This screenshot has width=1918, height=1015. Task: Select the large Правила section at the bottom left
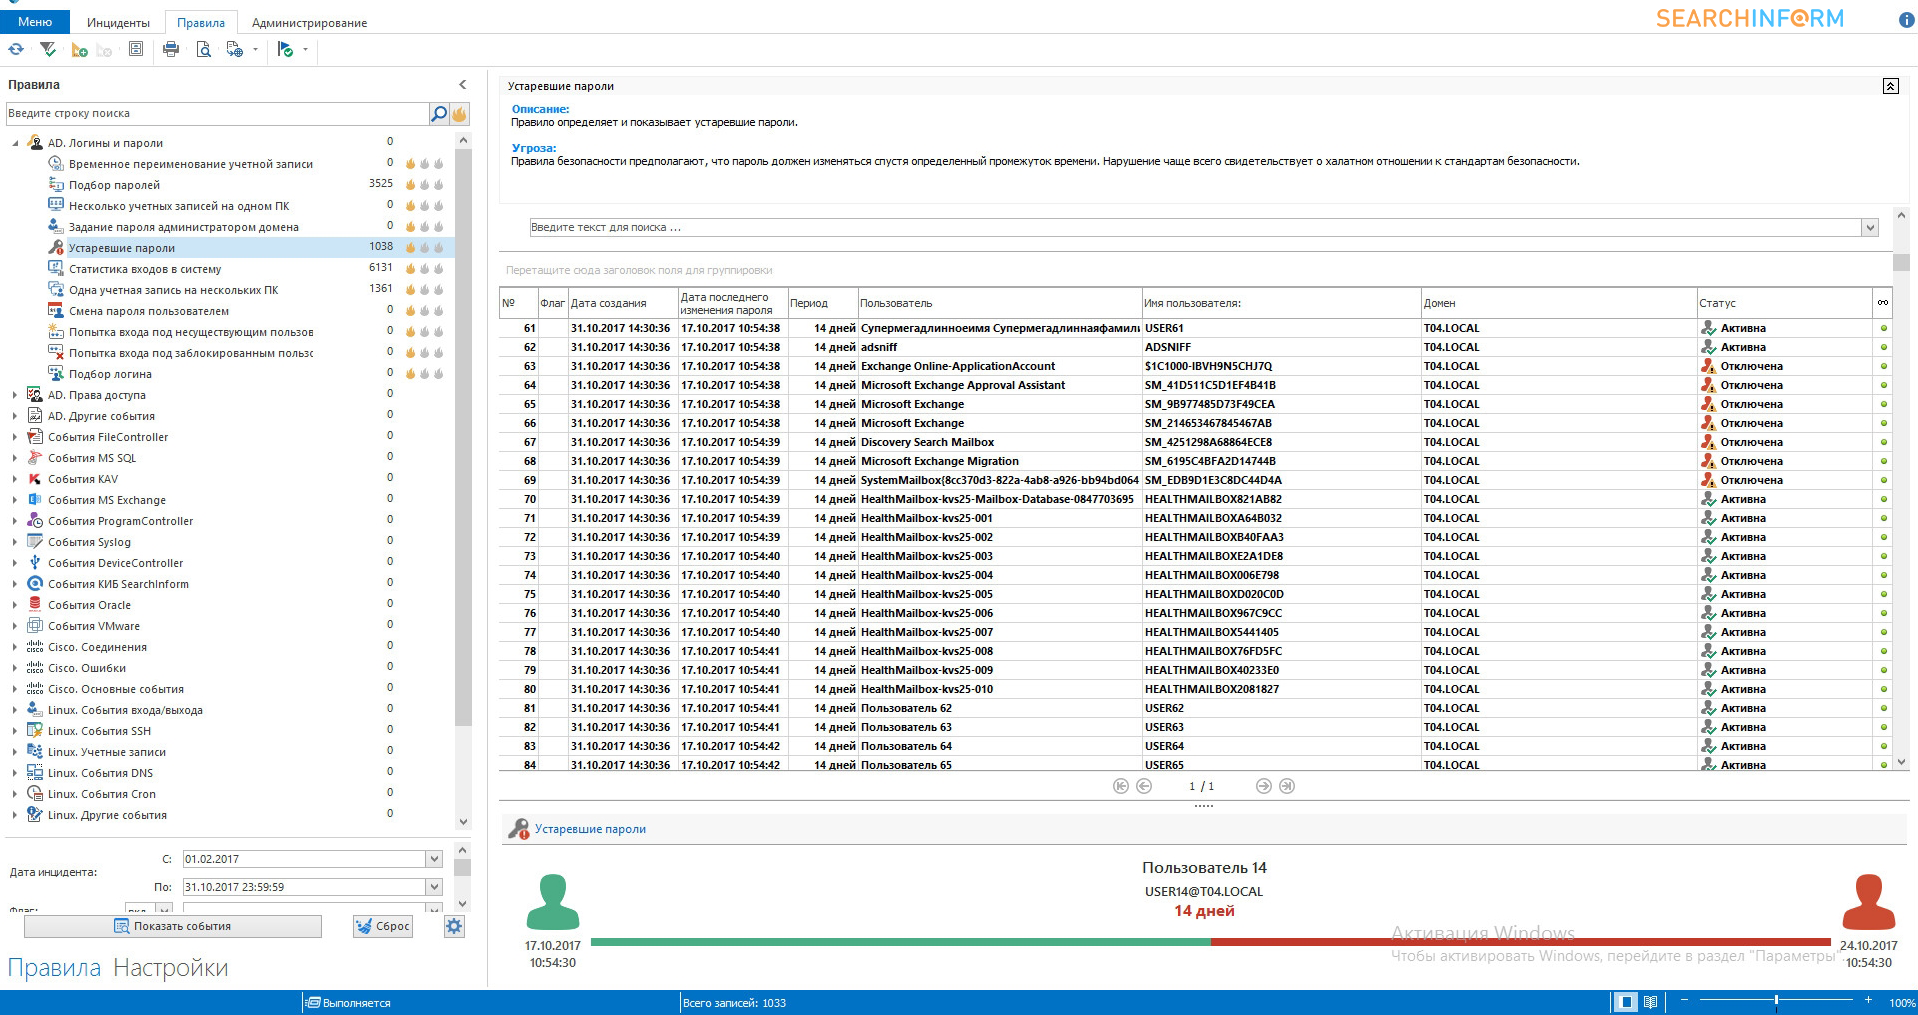pyautogui.click(x=54, y=968)
